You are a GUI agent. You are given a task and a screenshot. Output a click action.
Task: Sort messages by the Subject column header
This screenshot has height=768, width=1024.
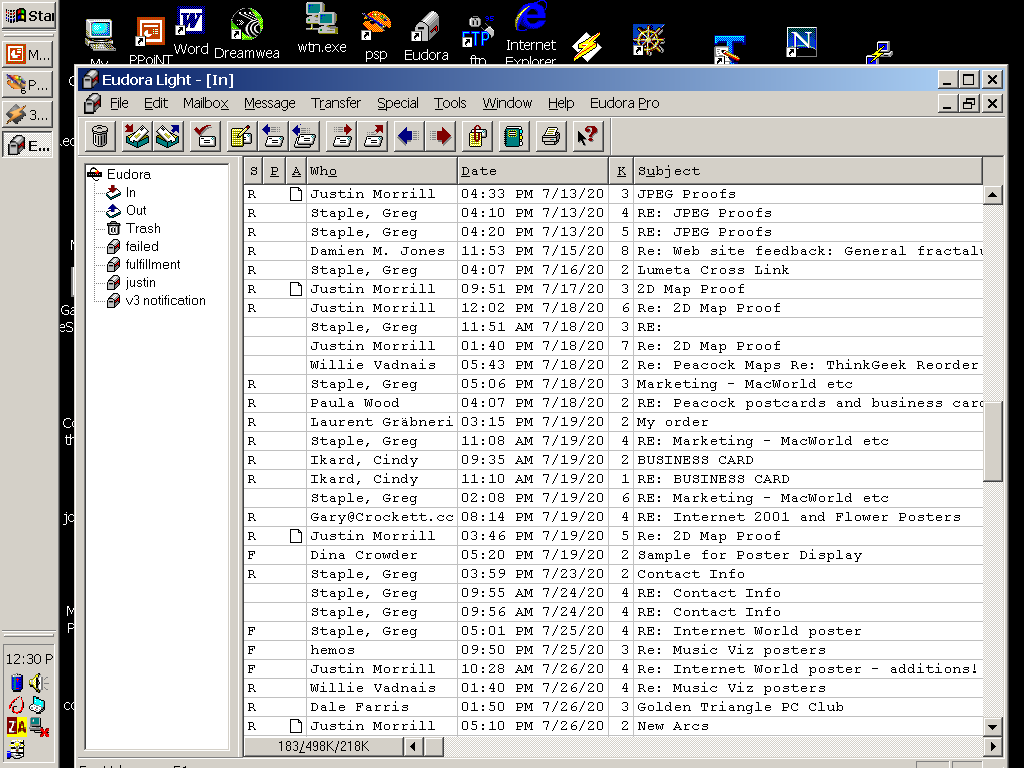808,171
